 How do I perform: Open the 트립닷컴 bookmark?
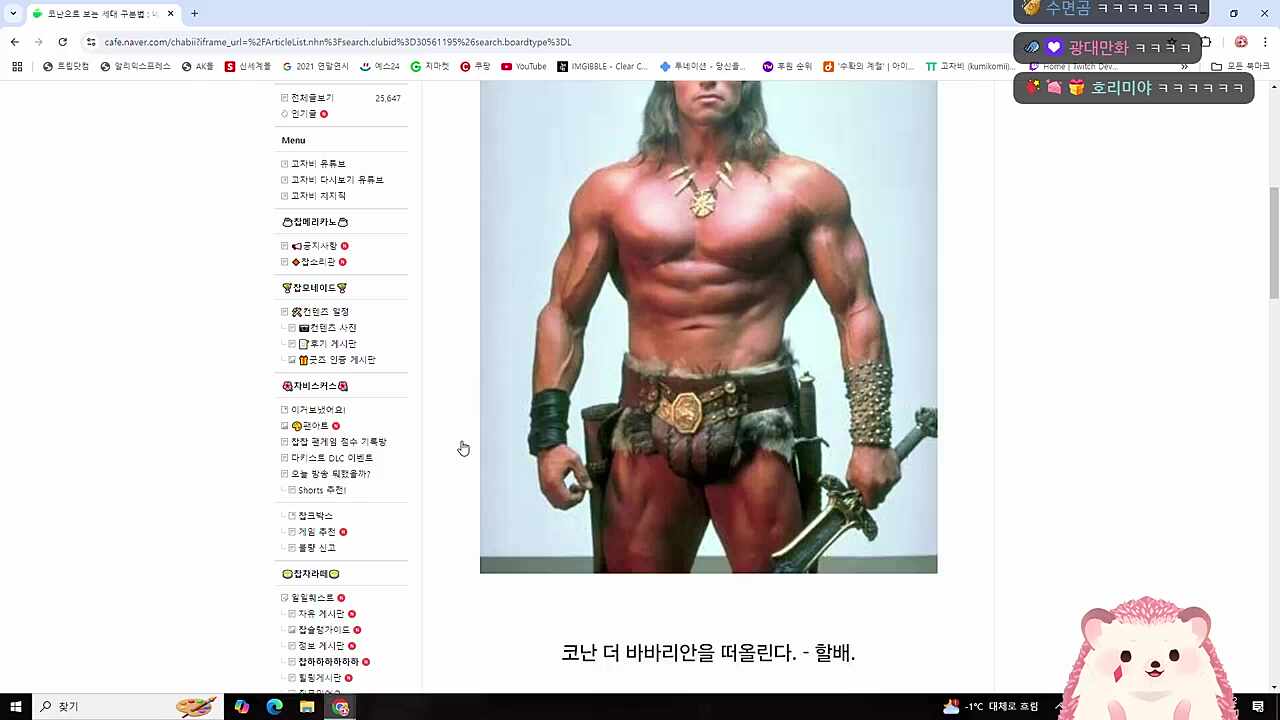66,67
